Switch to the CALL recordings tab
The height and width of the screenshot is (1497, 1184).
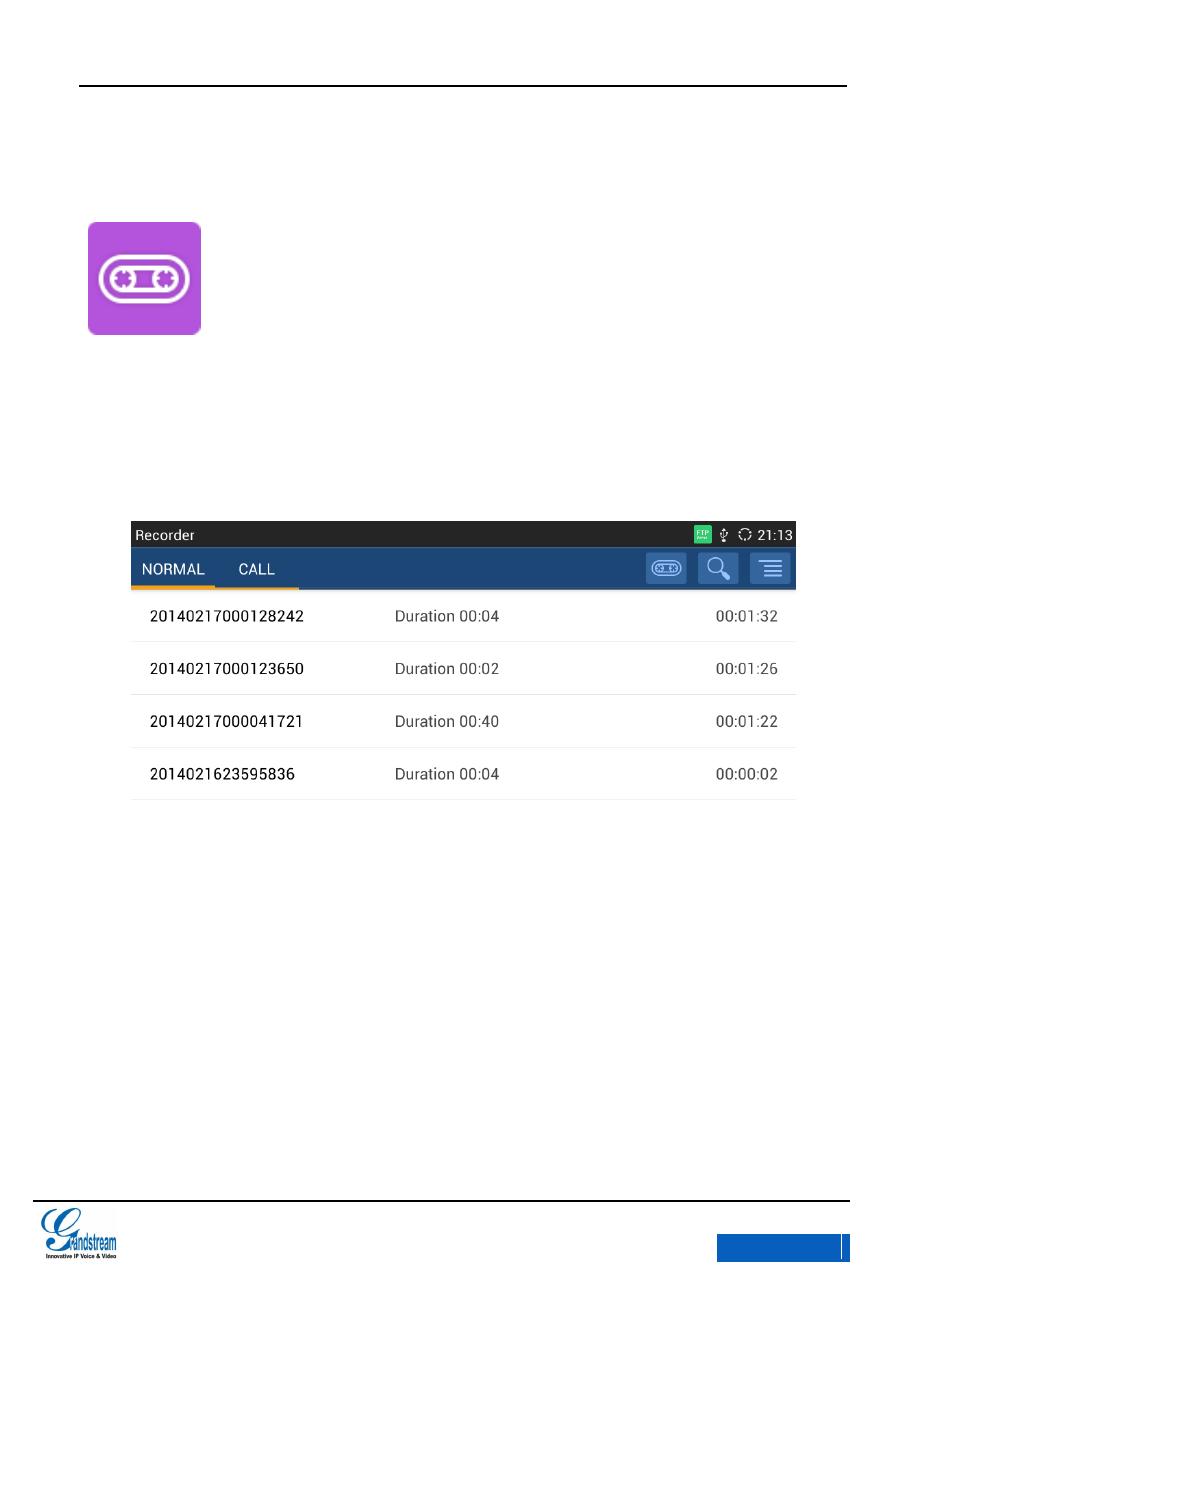[256, 569]
